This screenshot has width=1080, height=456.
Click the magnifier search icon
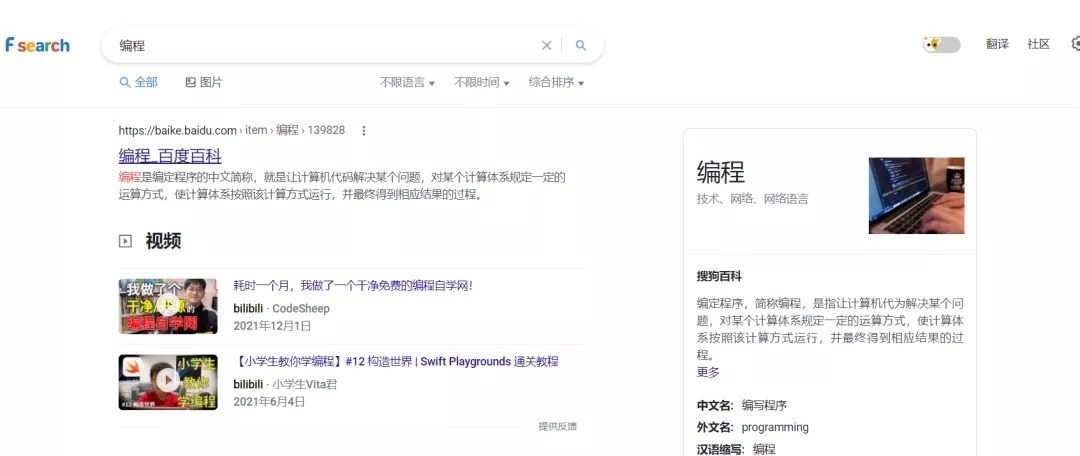pos(581,45)
